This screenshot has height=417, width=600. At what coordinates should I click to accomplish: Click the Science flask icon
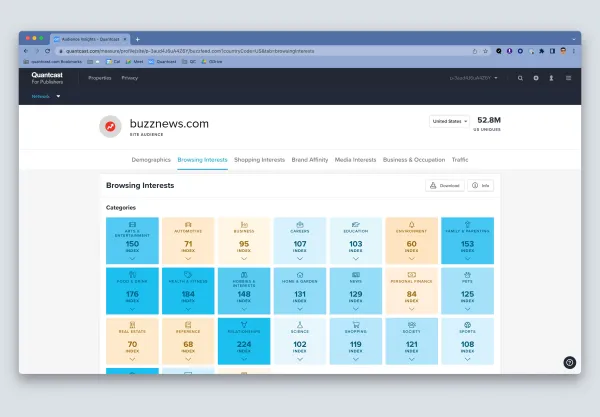coord(300,325)
